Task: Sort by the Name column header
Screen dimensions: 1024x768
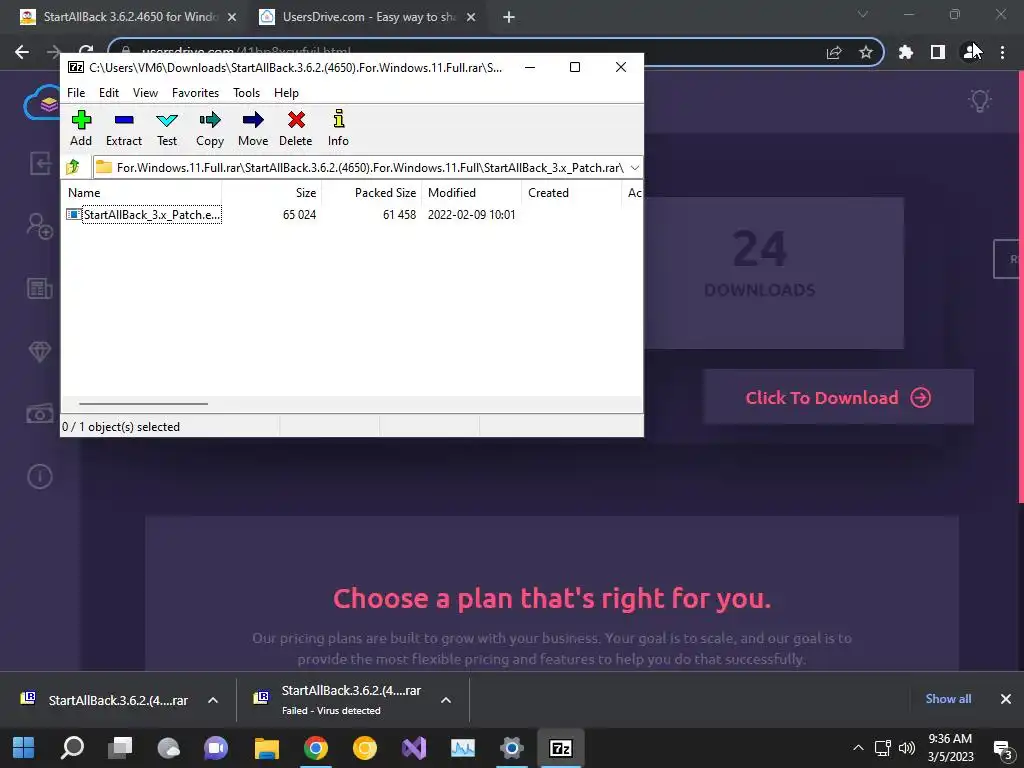Action: click(142, 193)
